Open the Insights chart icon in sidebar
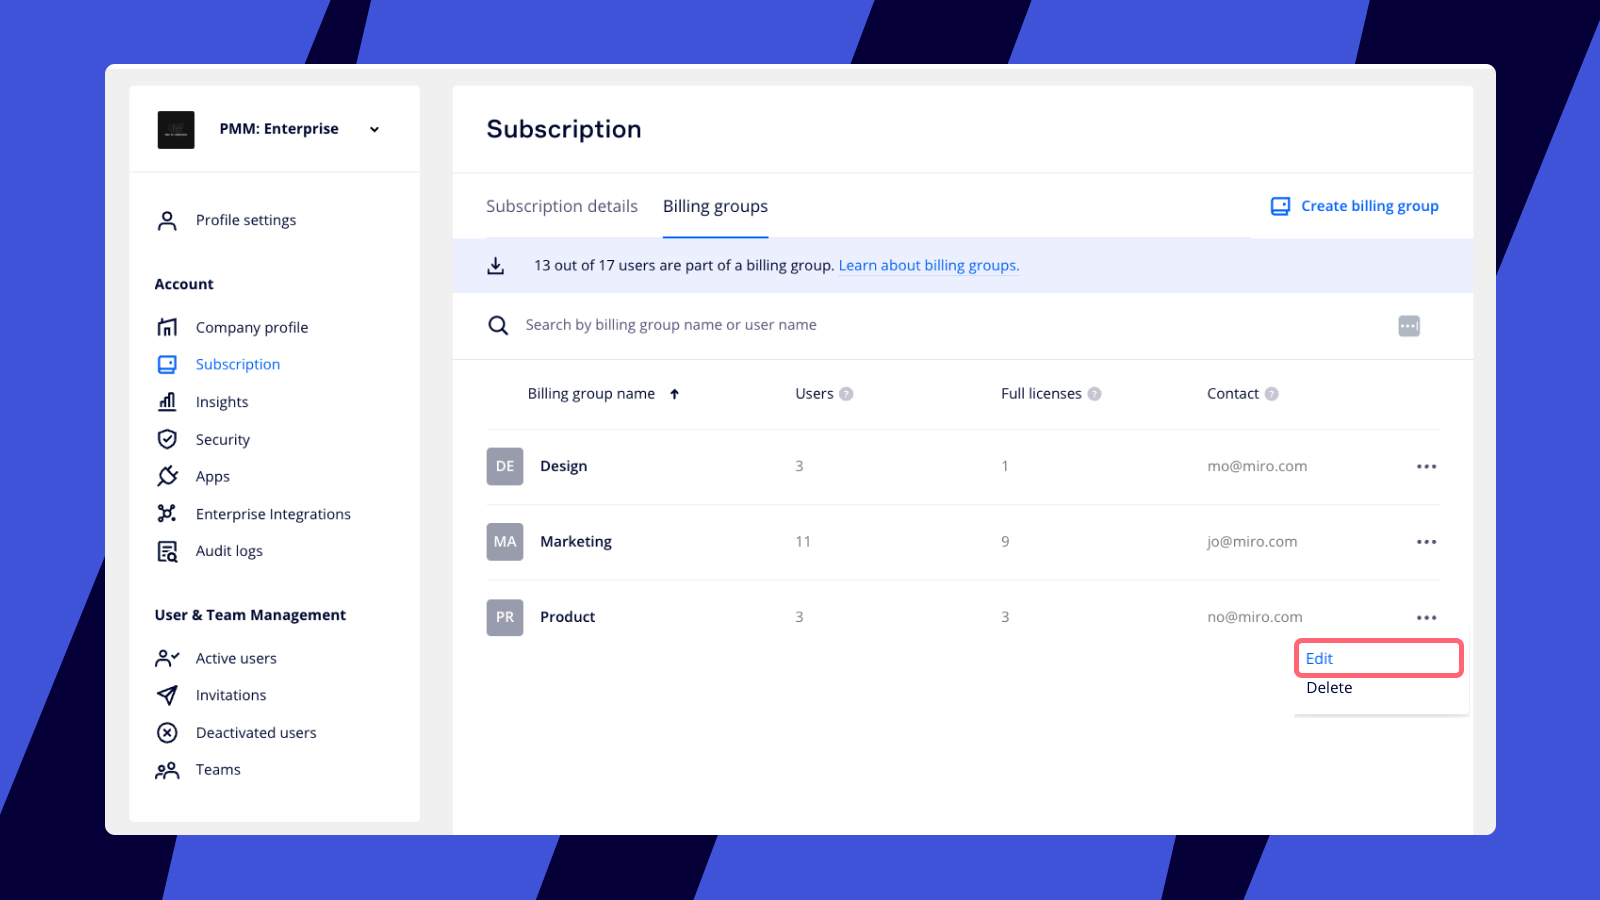This screenshot has width=1600, height=900. pyautogui.click(x=167, y=402)
